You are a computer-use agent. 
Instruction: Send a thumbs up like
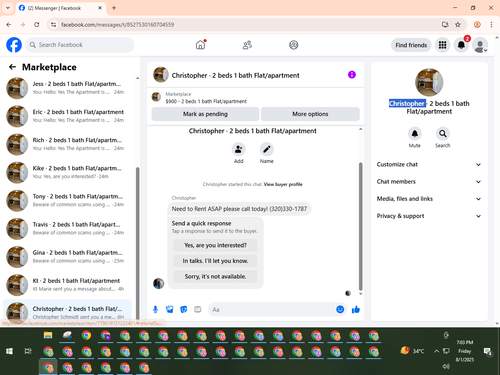(x=356, y=310)
